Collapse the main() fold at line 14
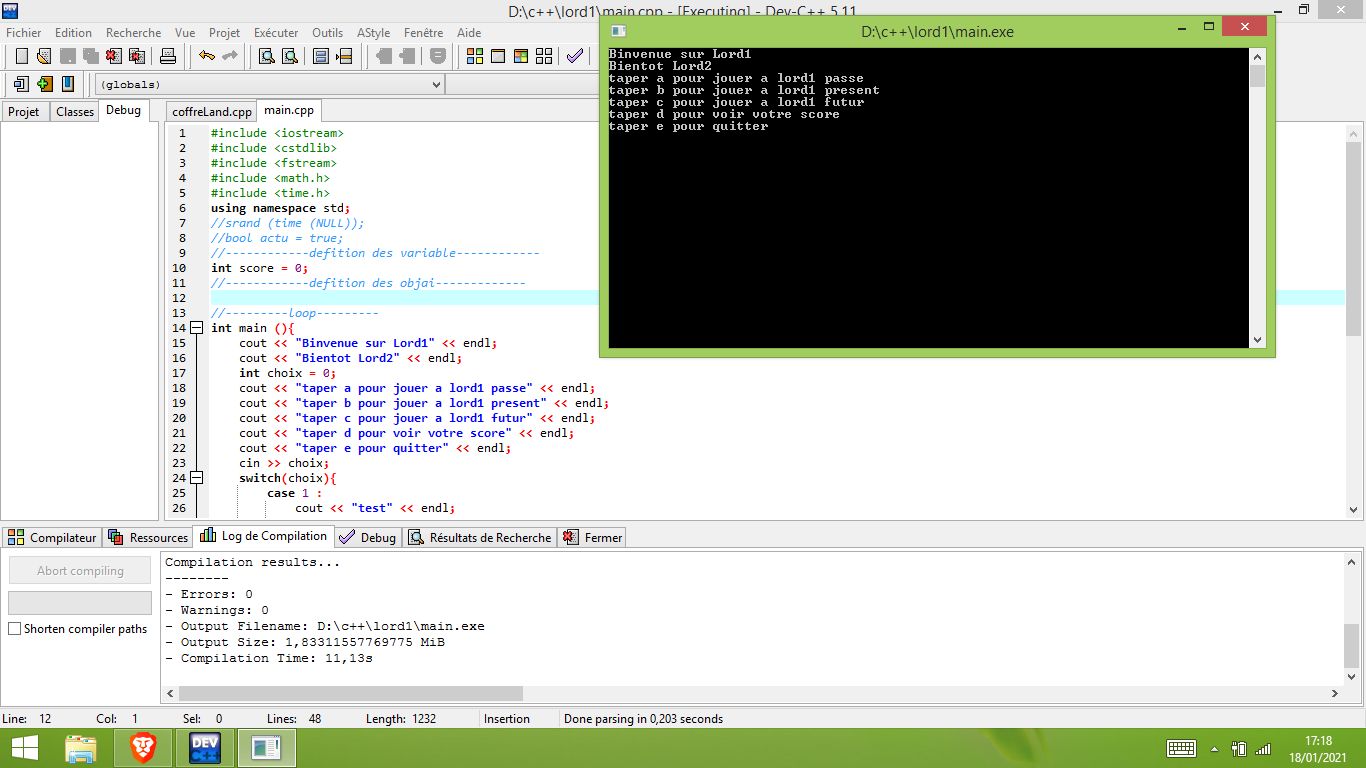The image size is (1366, 768). click(x=196, y=328)
